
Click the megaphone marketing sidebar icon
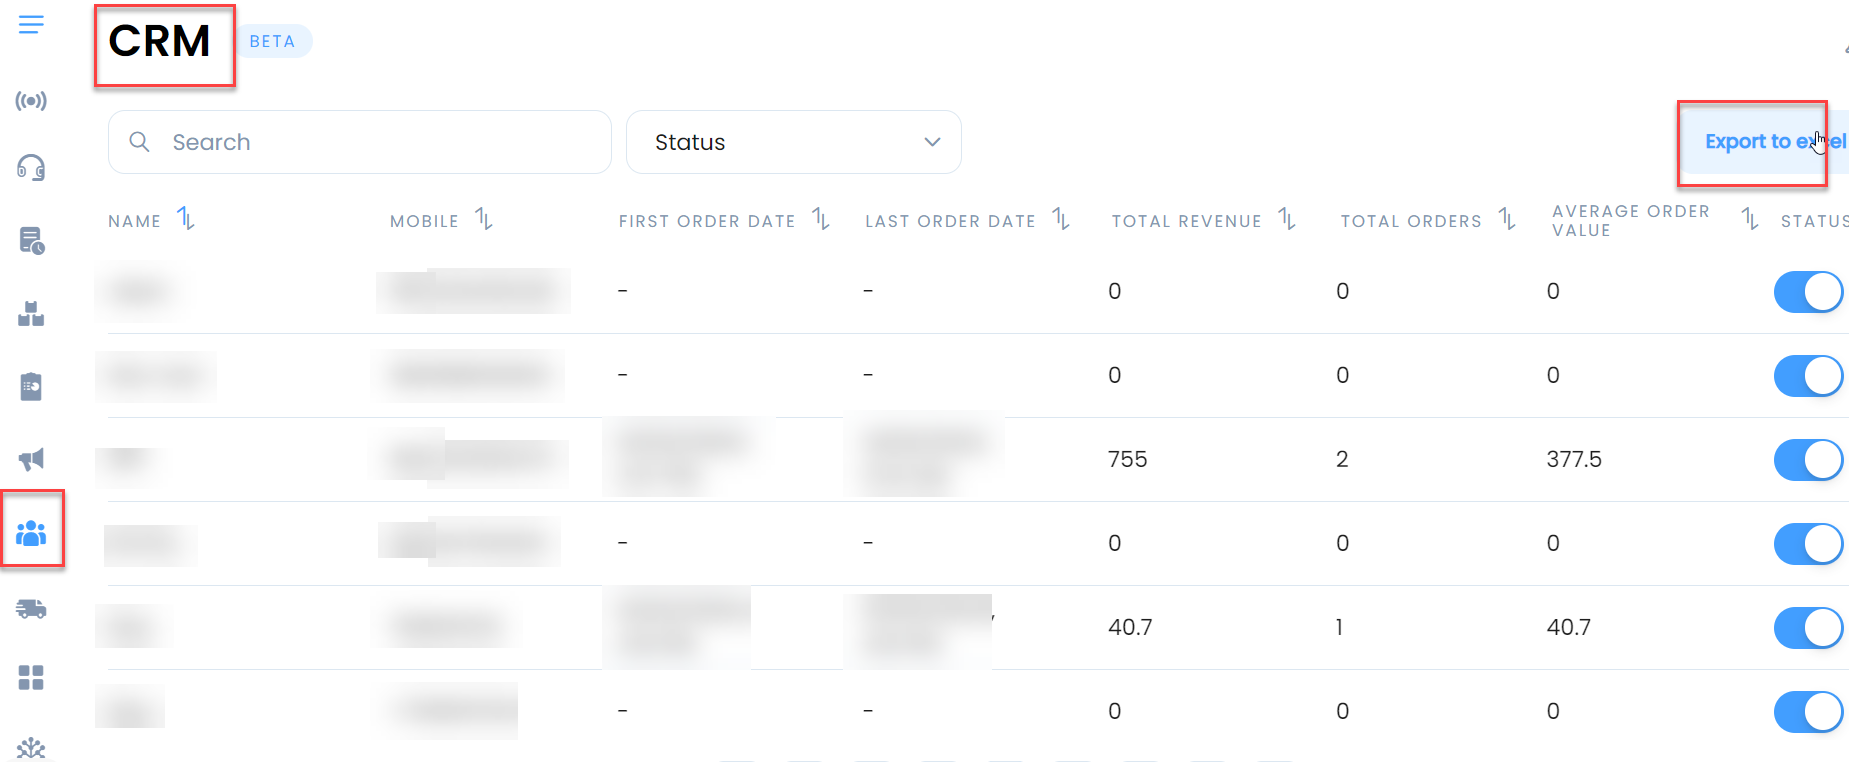point(31,459)
